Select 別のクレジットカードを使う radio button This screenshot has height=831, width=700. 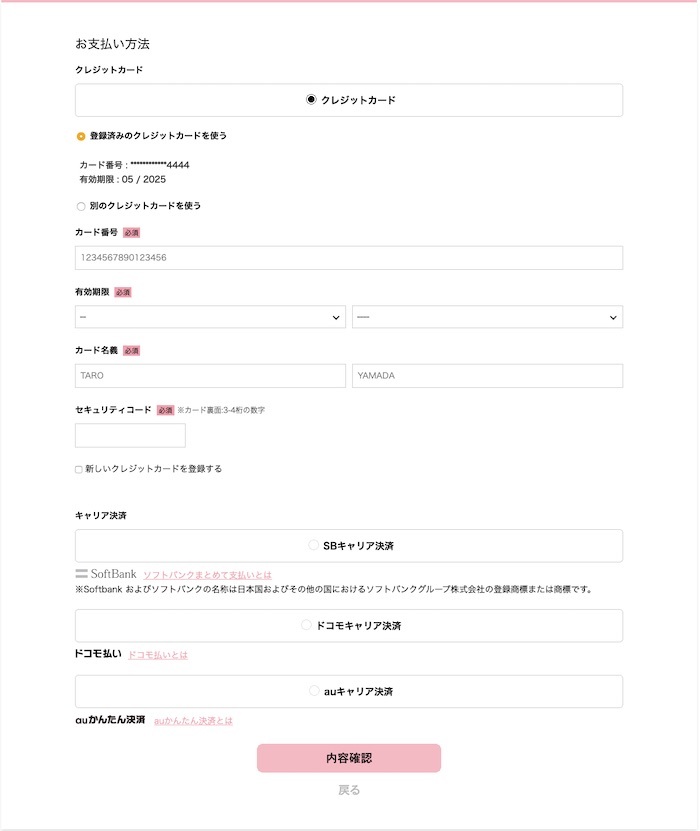(x=81, y=206)
